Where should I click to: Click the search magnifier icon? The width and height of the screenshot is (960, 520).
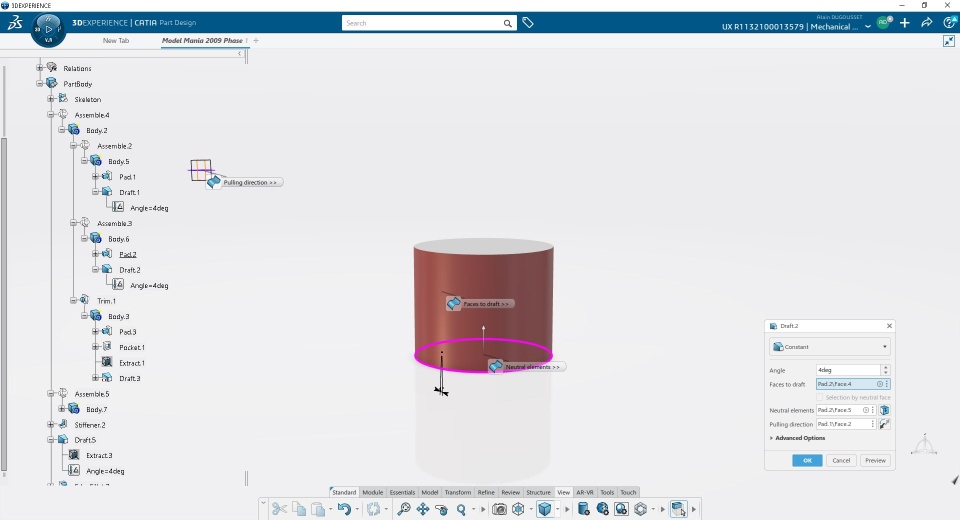click(x=508, y=23)
